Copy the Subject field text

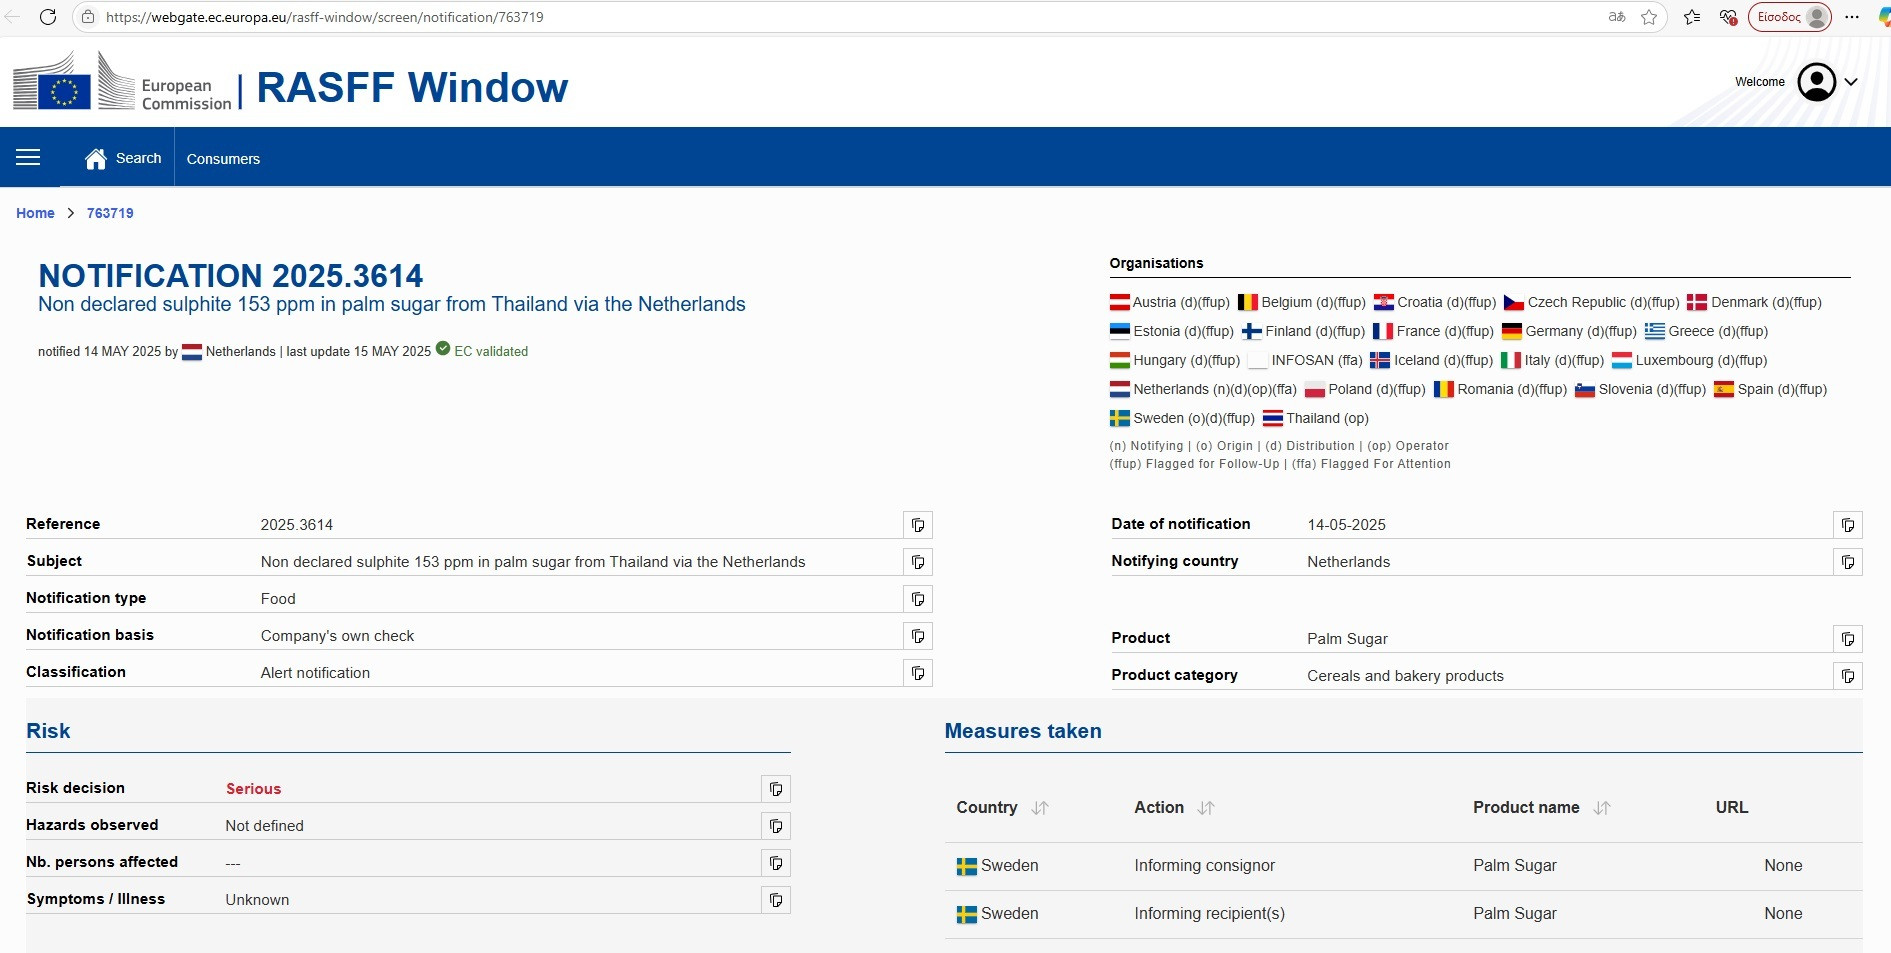tap(918, 562)
